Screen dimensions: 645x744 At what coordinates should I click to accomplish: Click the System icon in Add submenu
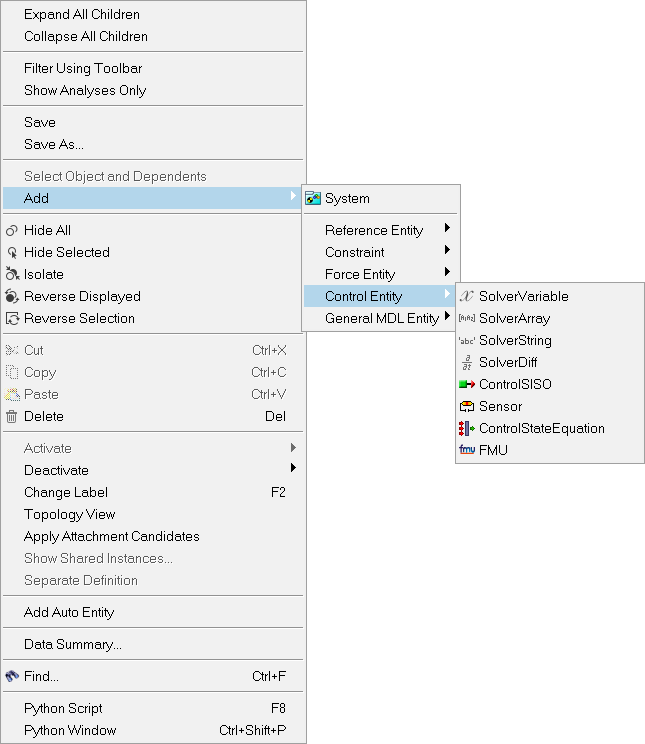point(313,198)
